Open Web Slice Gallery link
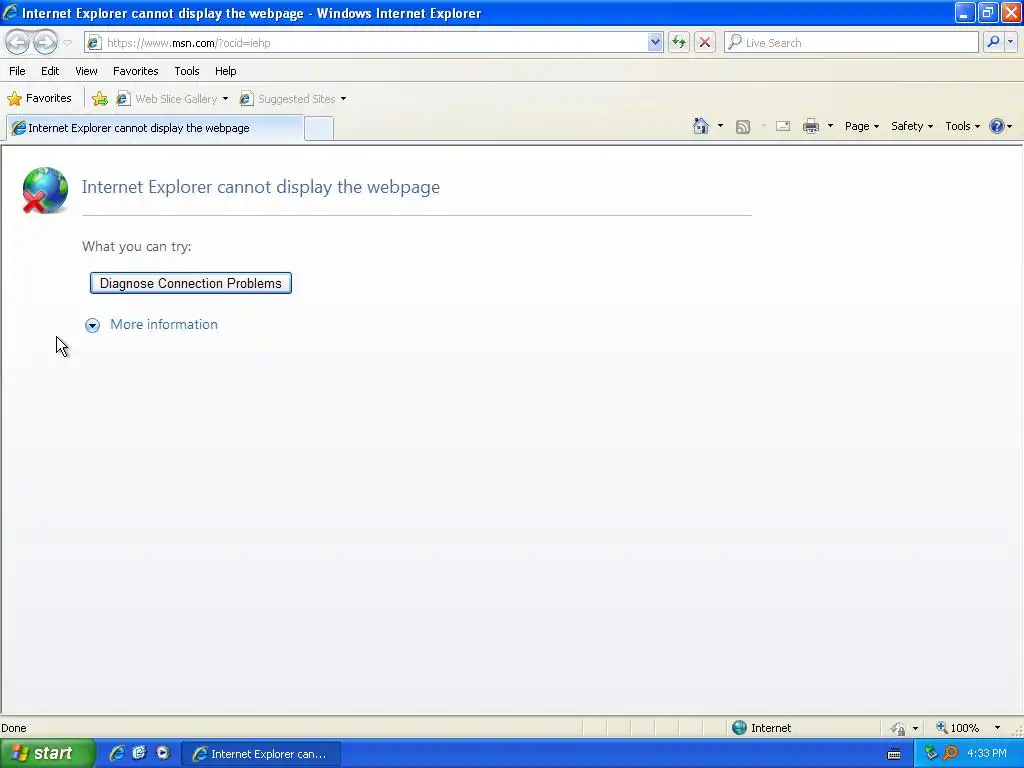Screen dimensions: 1024x768 click(x=167, y=99)
